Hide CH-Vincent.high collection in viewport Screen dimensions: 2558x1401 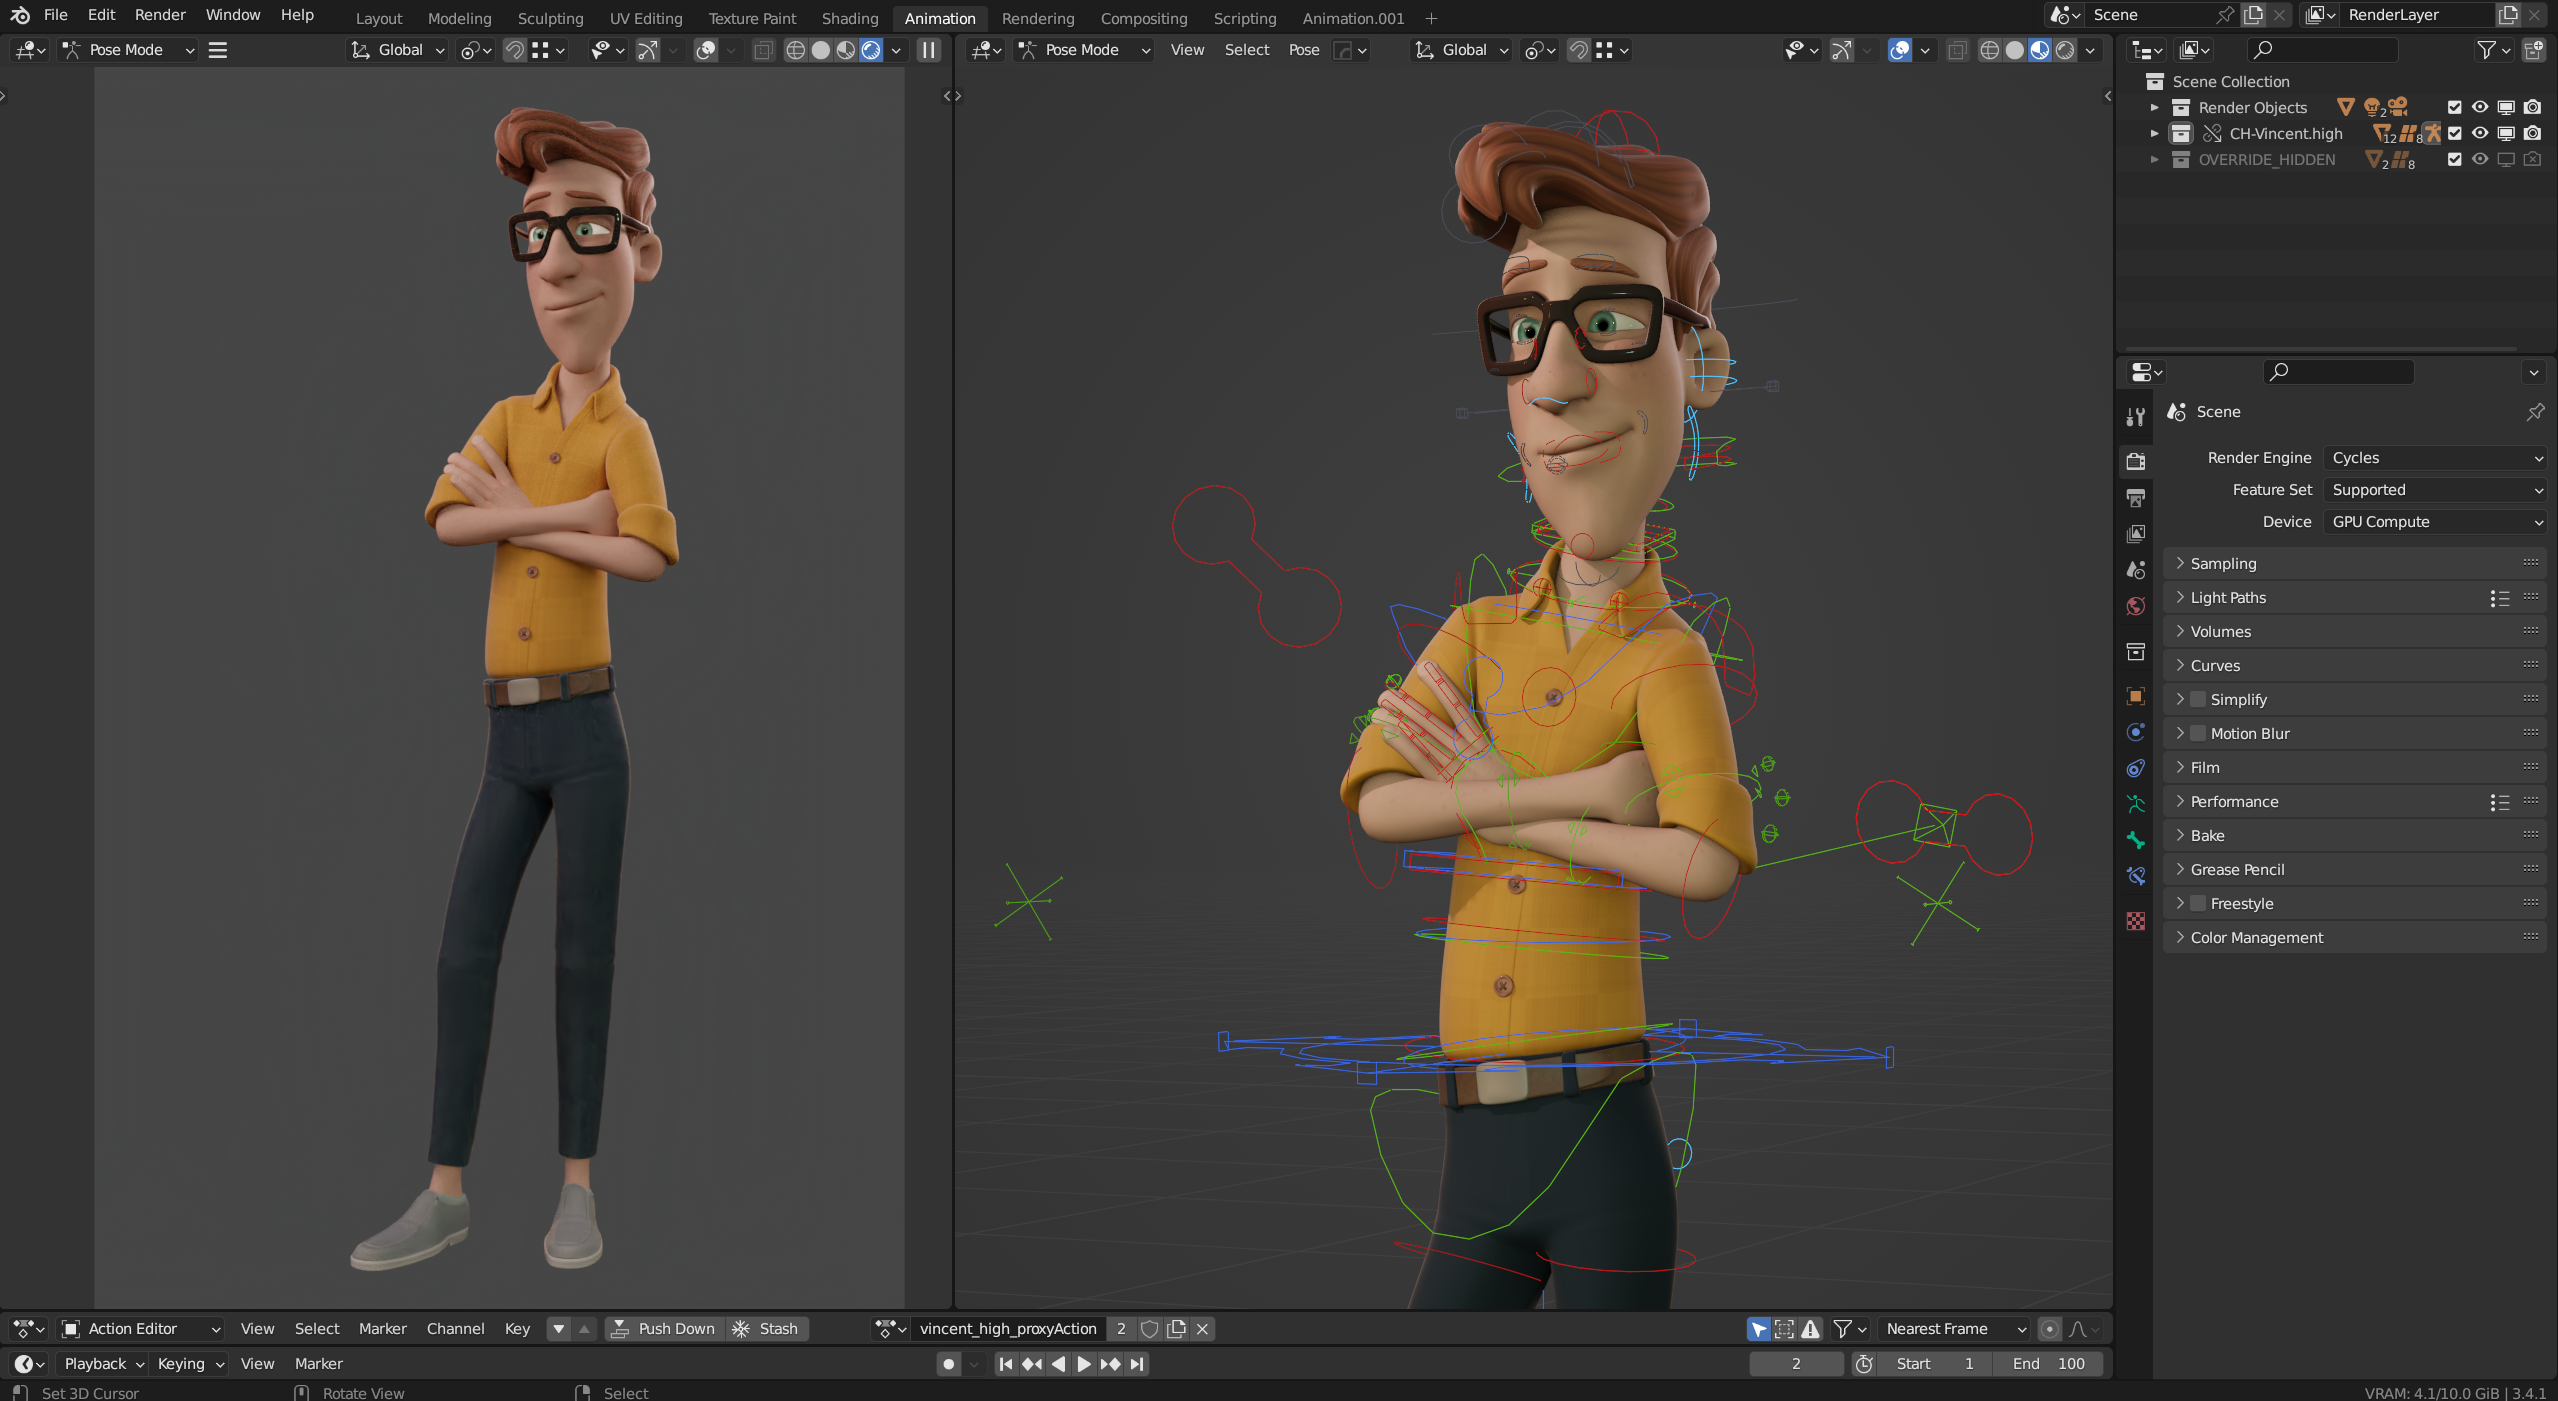[2480, 133]
